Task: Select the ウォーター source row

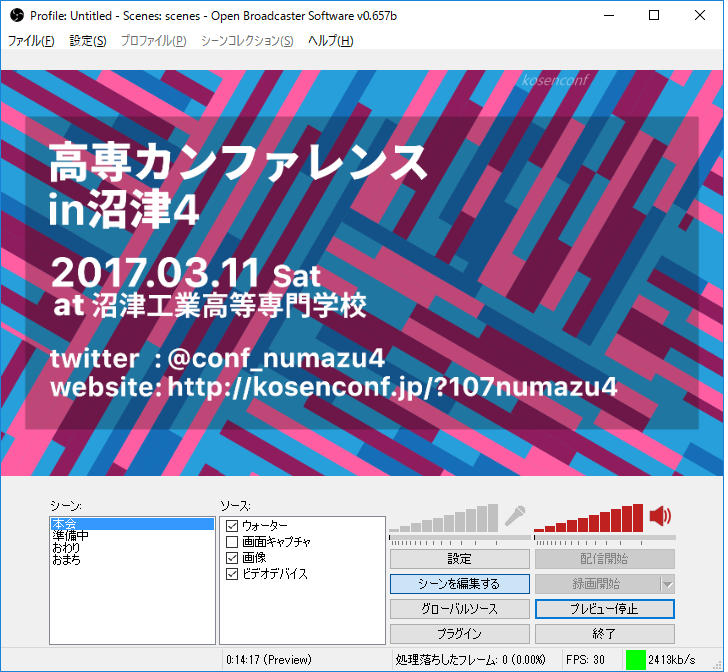Action: coord(302,526)
